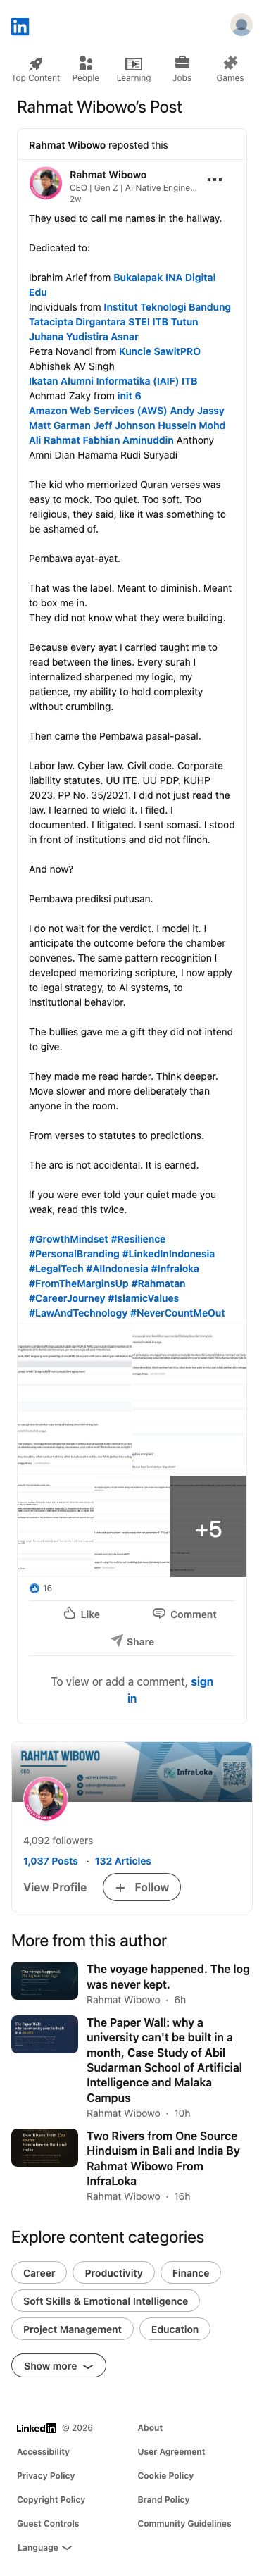Follow Rahmat Wibowo
The image size is (264, 2576).
pyautogui.click(x=142, y=1887)
